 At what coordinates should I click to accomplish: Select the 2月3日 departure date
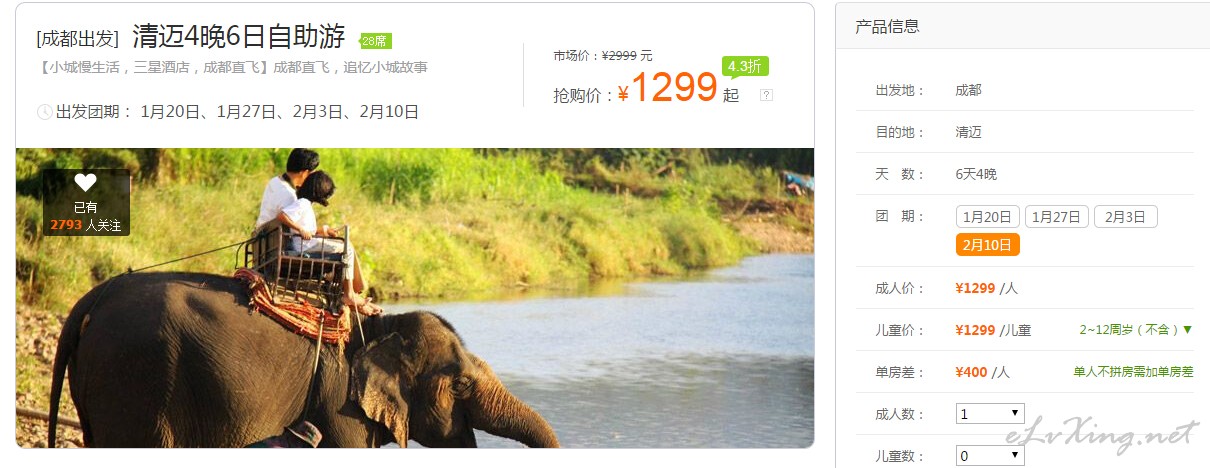[x=1125, y=217]
